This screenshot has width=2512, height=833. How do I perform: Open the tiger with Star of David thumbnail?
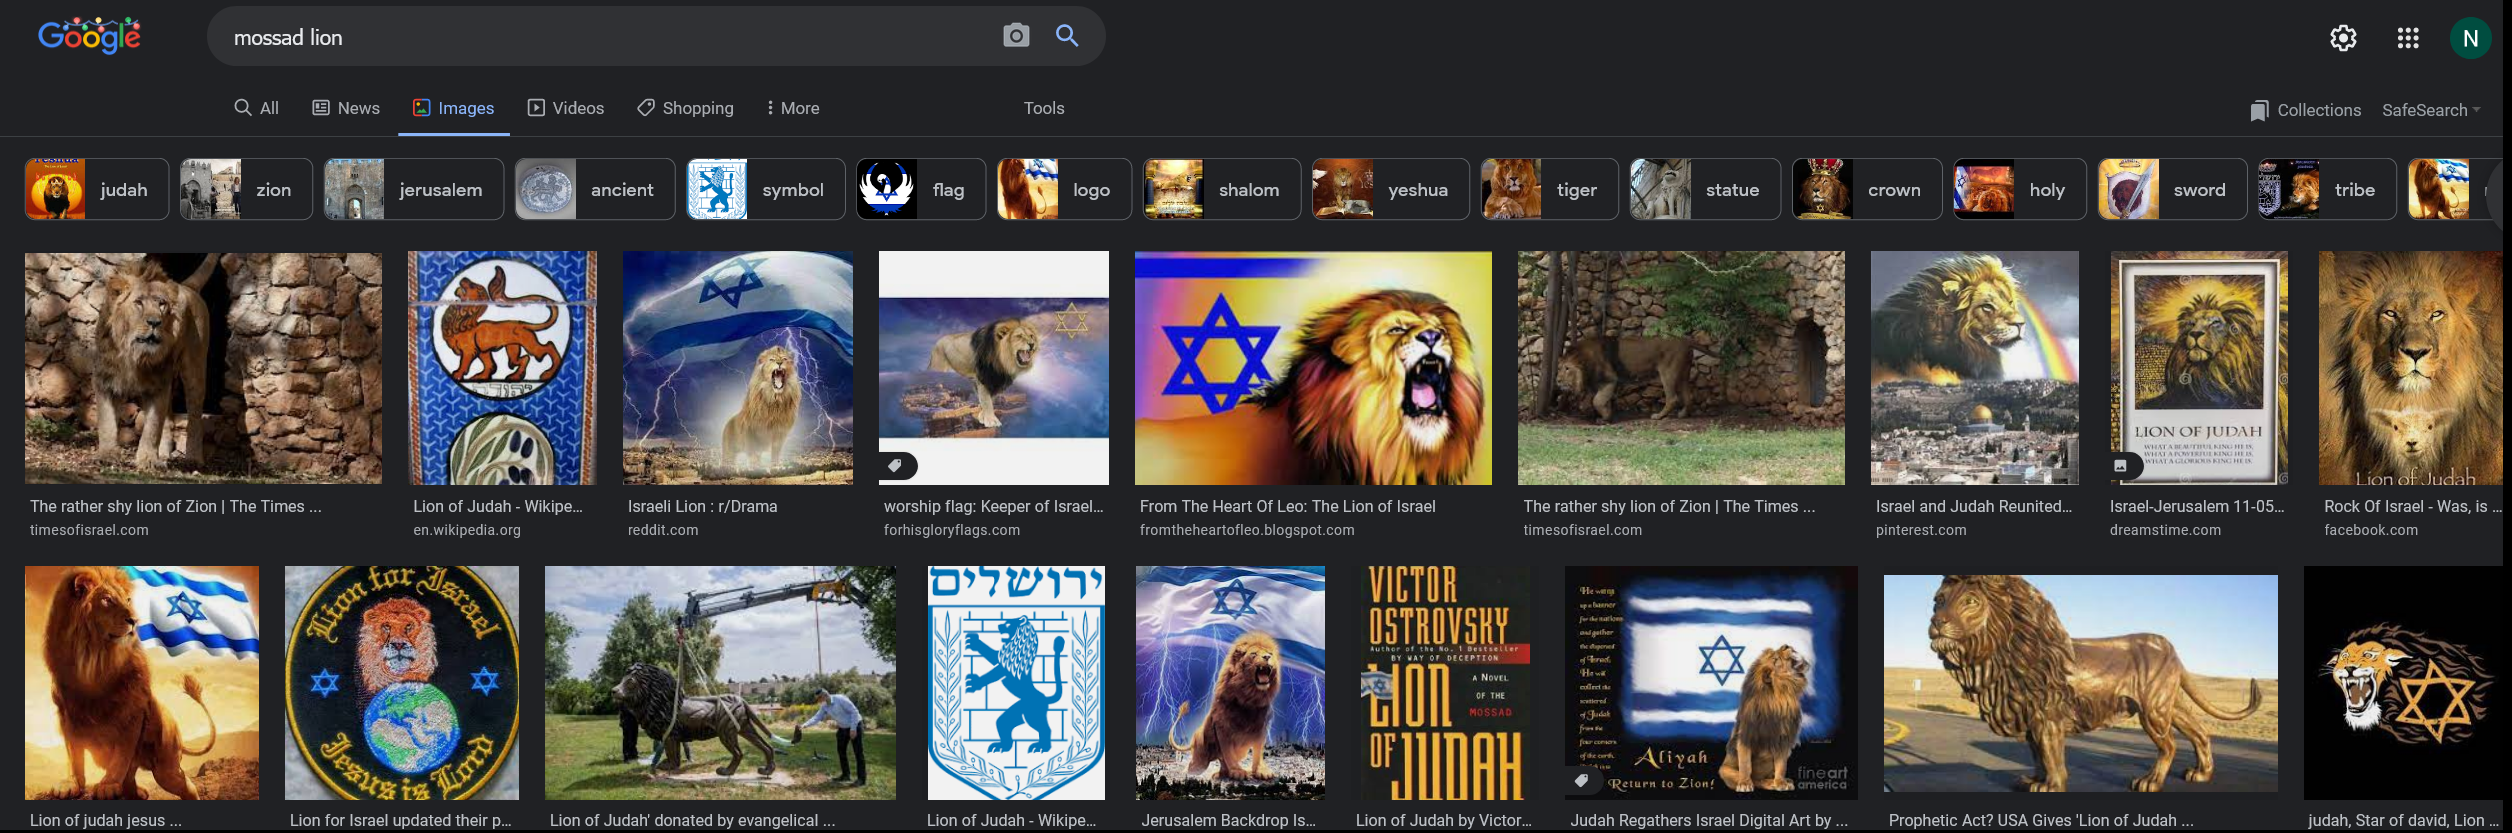(x=2403, y=683)
